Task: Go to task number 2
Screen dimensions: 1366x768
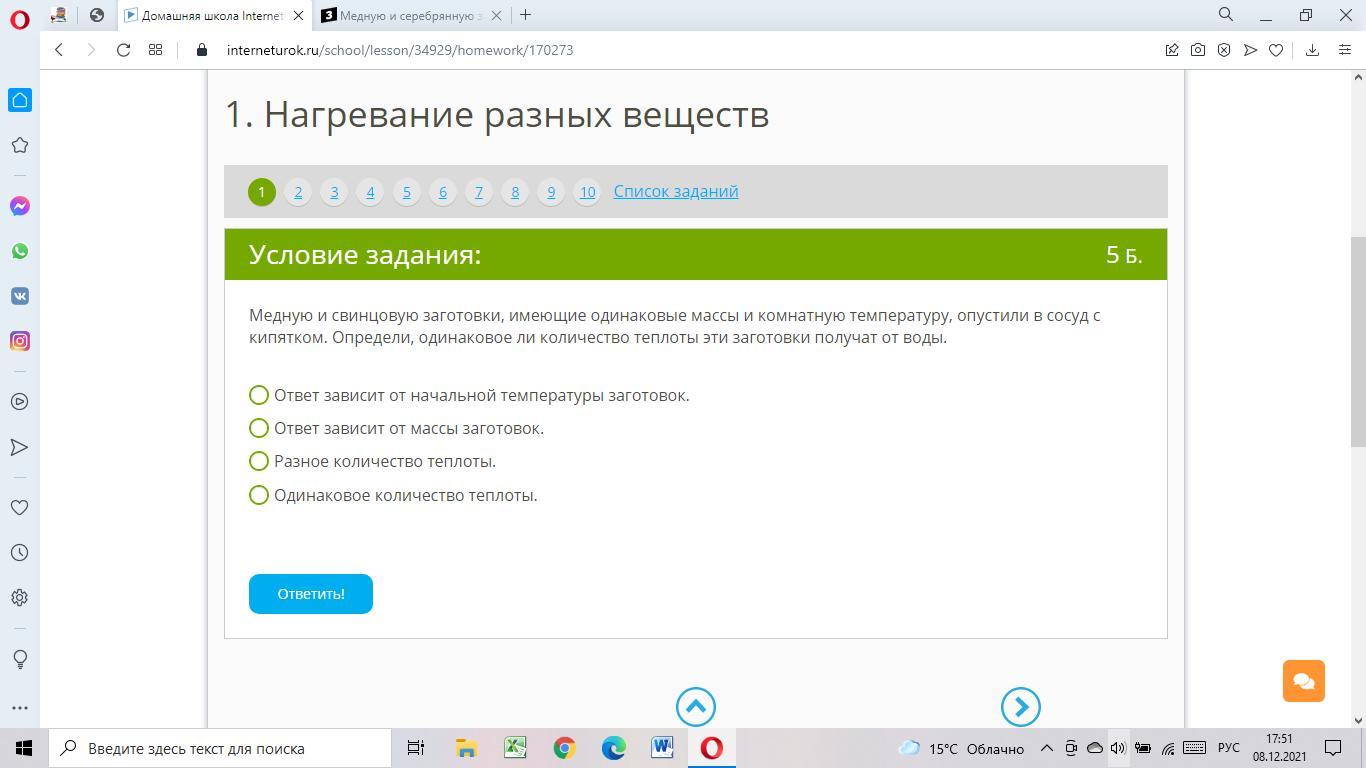Action: pos(298,192)
